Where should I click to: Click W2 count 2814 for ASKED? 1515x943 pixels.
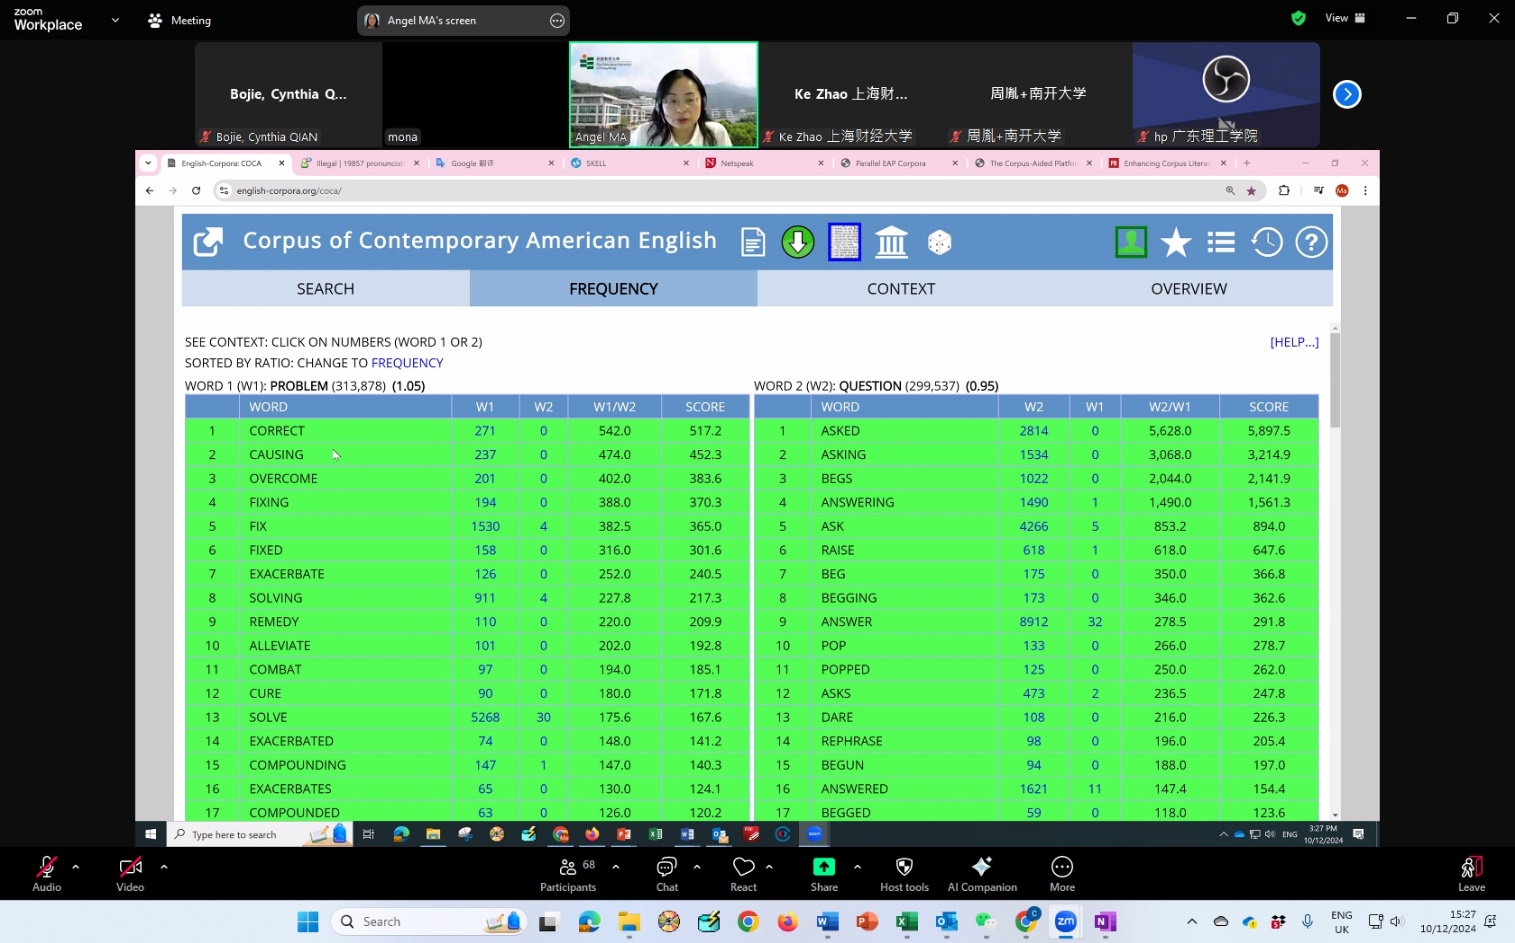(x=1034, y=431)
